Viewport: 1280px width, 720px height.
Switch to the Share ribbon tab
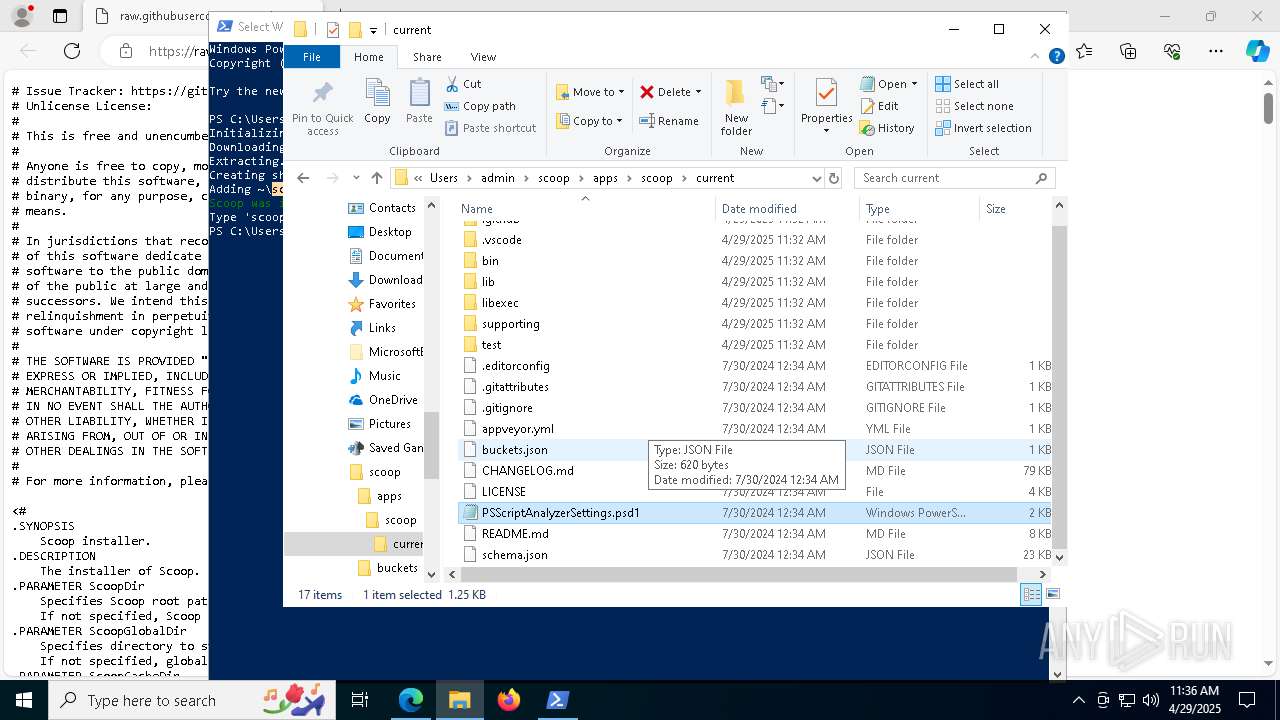427,57
